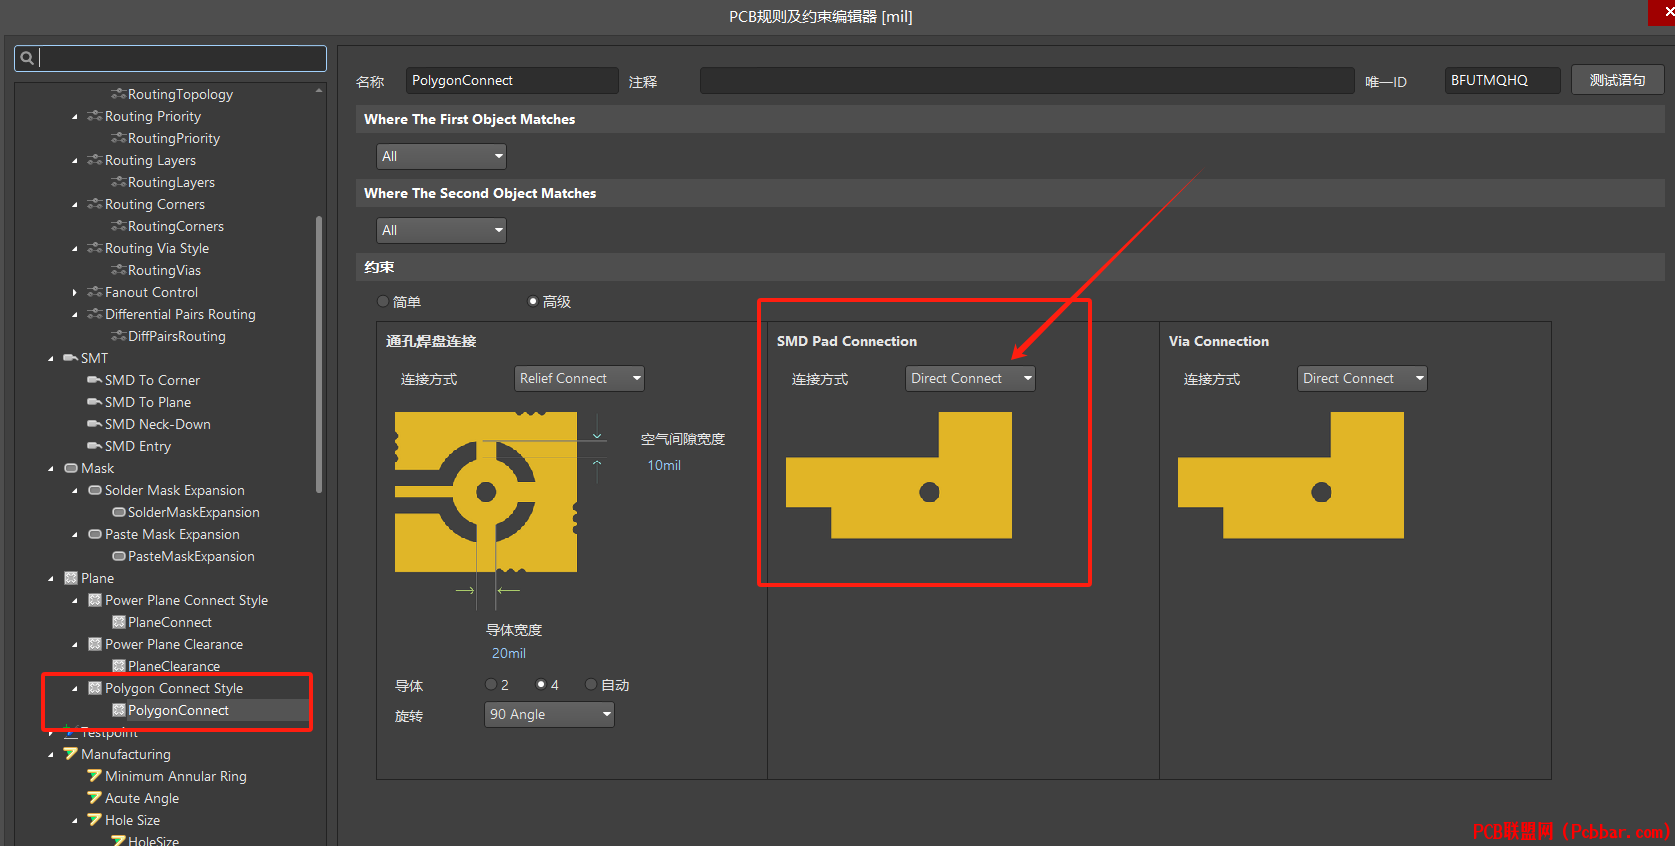Click the PlaneConnect rule icon
The height and width of the screenshot is (846, 1675).
point(119,622)
